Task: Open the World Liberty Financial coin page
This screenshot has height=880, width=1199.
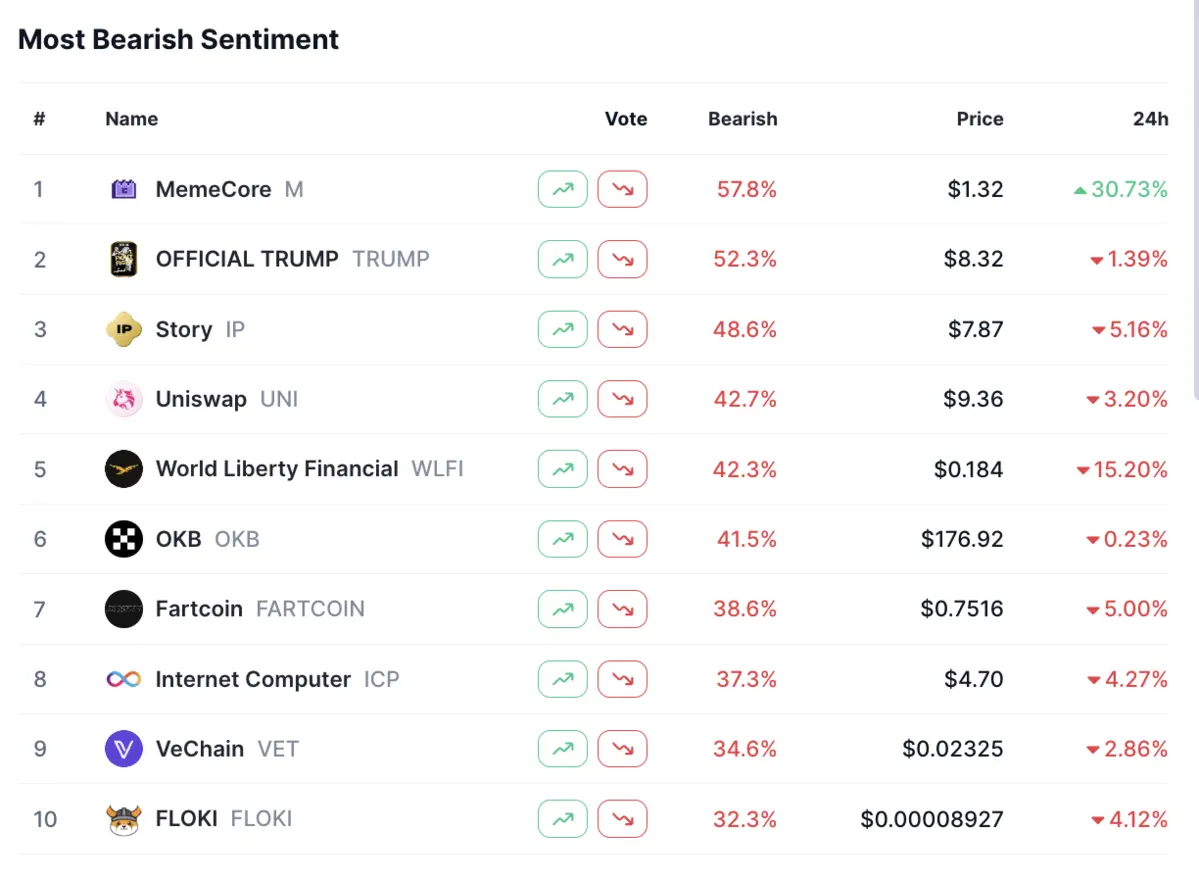Action: (277, 469)
